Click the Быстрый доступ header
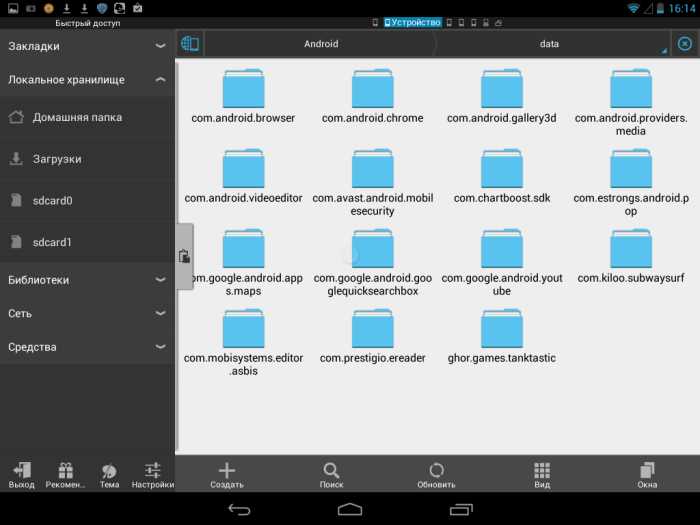 (x=88, y=23)
